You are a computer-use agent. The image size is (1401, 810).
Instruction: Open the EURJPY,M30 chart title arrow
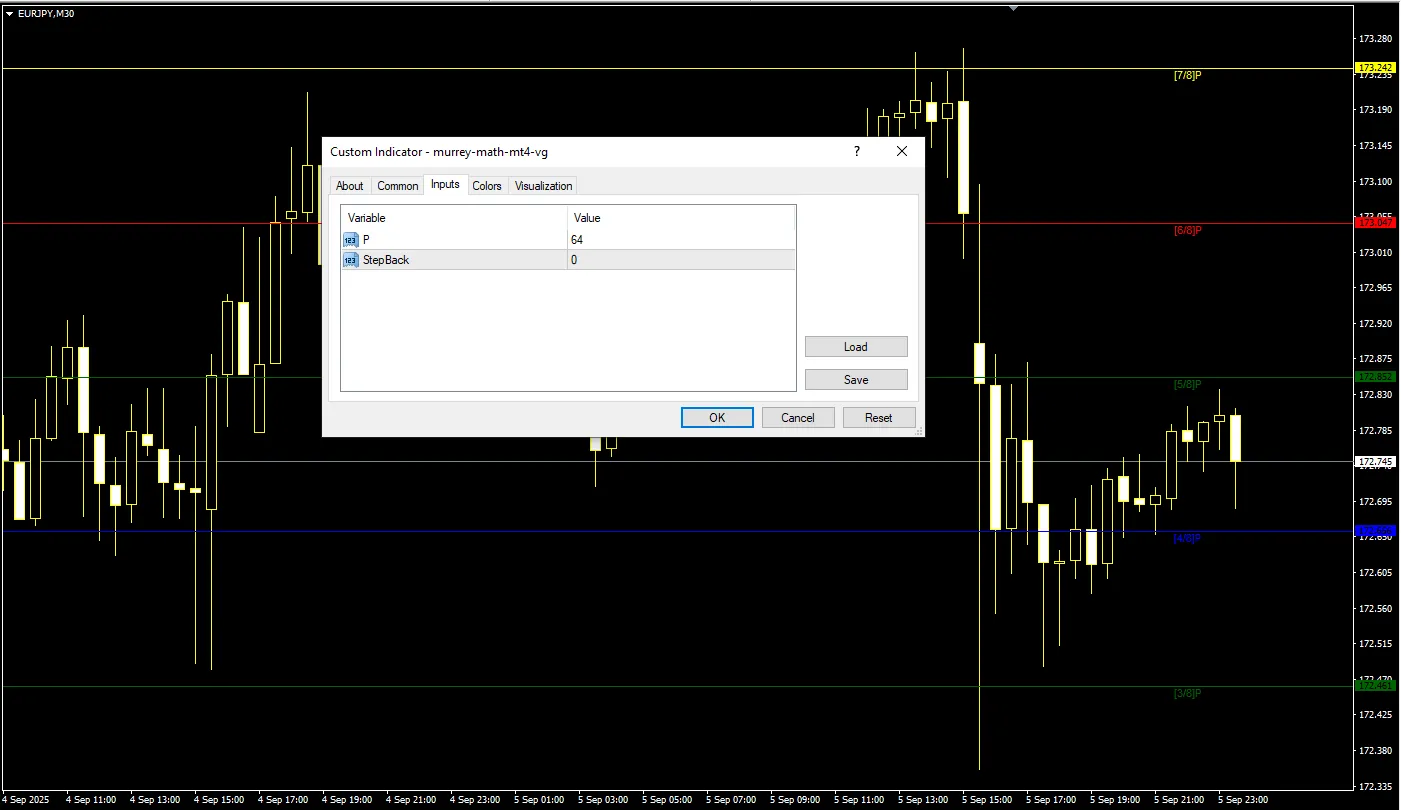tap(9, 14)
